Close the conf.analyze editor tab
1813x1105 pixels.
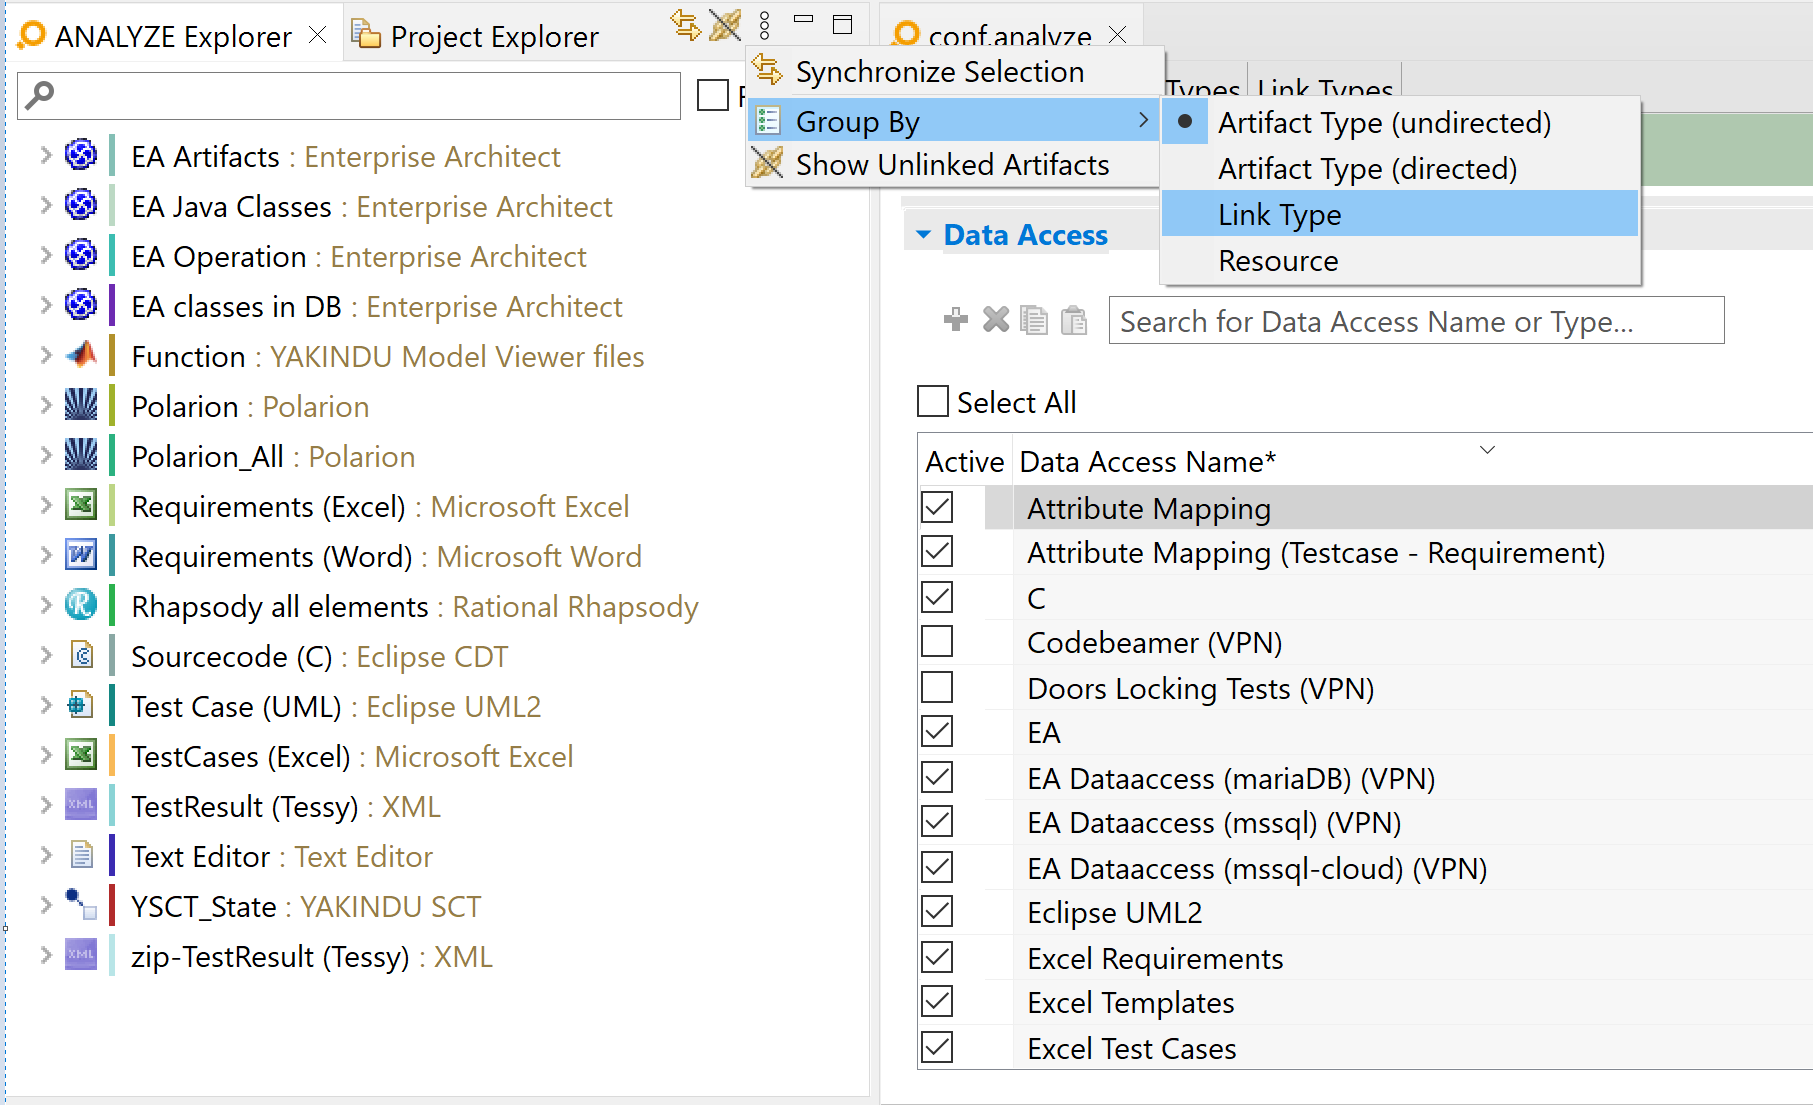(x=1118, y=35)
